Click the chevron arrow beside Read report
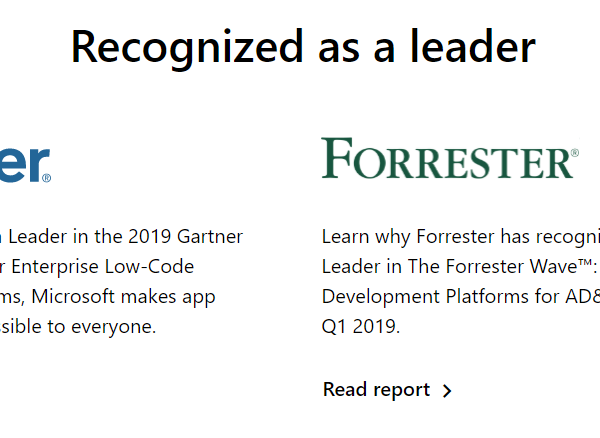This screenshot has width=600, height=438. [447, 391]
